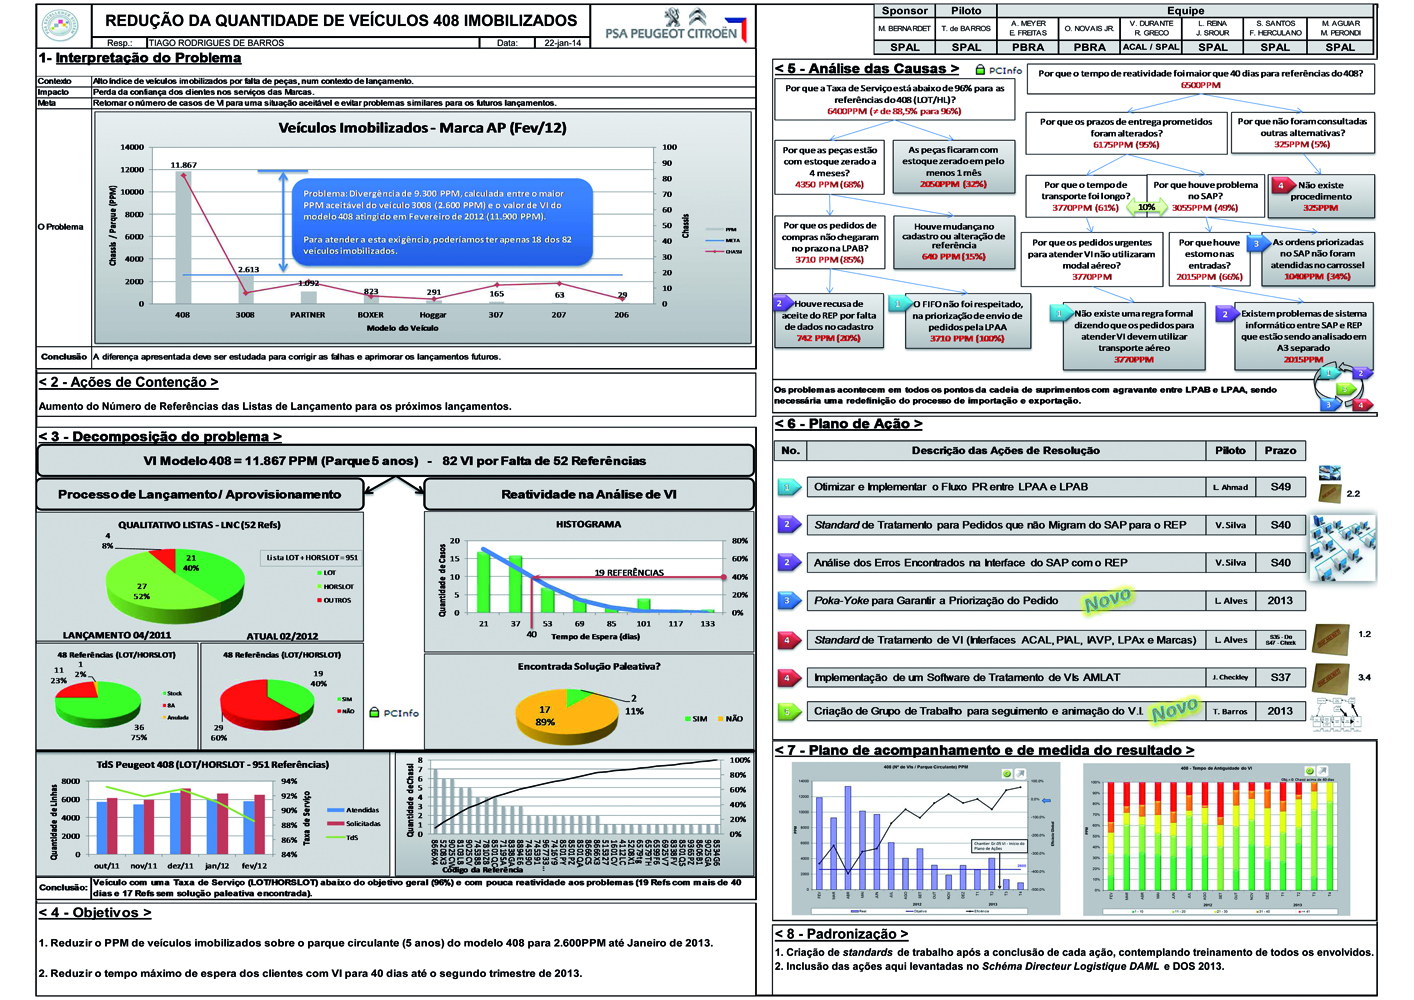Screen dimensions: 1414x1000
Task: Click the 'Prazo' column header in action plan
Action: click(x=1280, y=450)
